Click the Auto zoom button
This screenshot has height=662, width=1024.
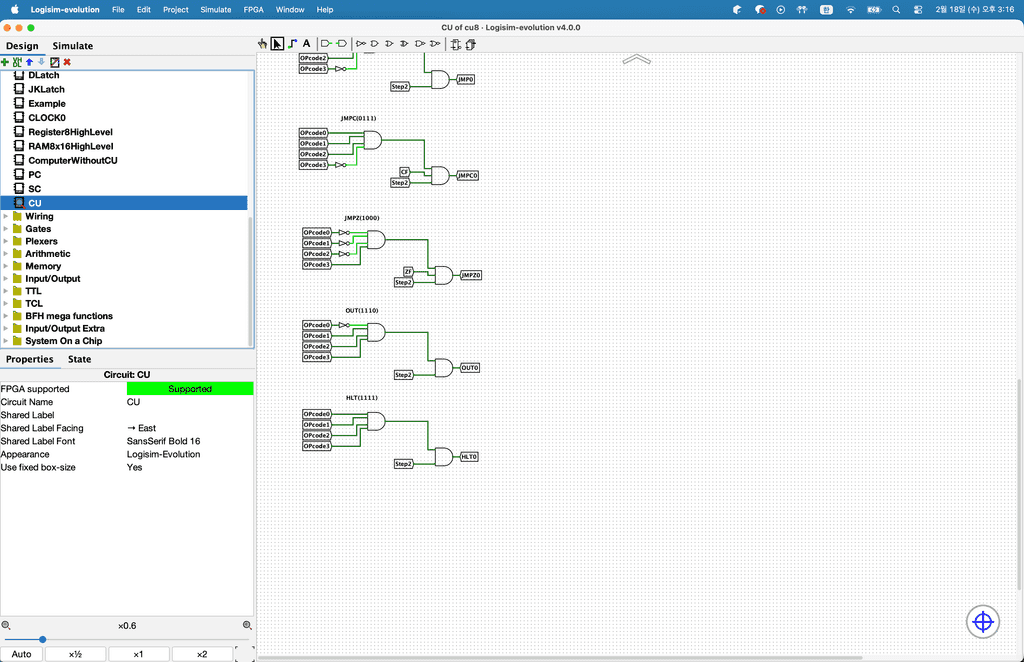(x=21, y=654)
